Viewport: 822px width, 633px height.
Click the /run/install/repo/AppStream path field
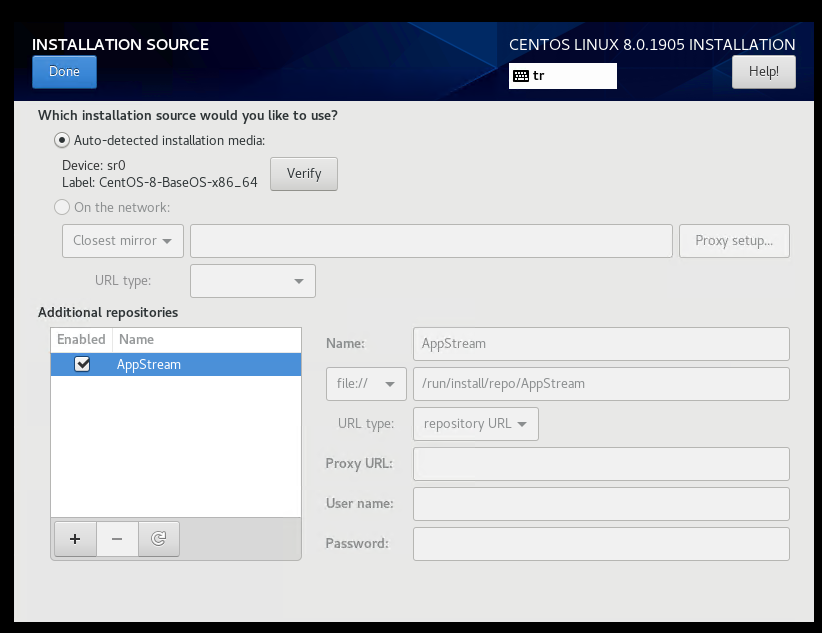pyautogui.click(x=601, y=384)
